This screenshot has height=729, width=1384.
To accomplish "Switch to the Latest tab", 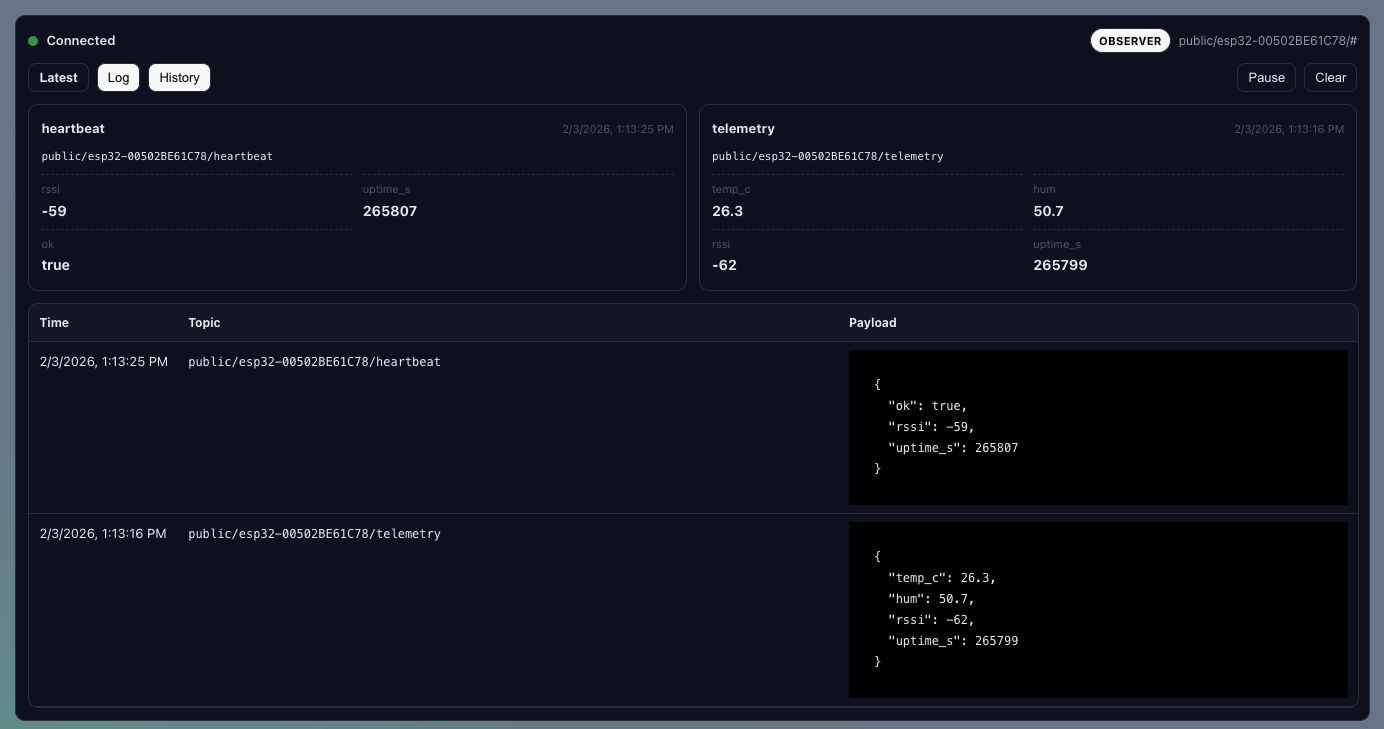I will coord(59,78).
